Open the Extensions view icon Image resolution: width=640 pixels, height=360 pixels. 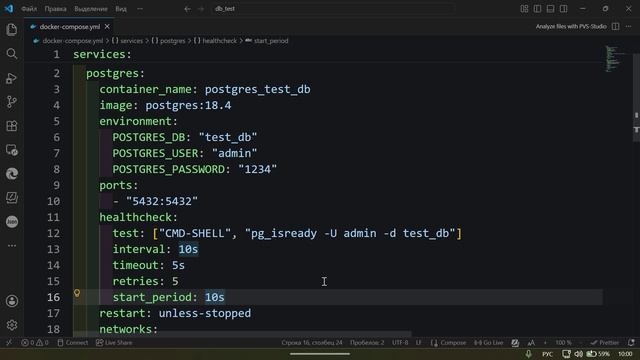(12, 126)
